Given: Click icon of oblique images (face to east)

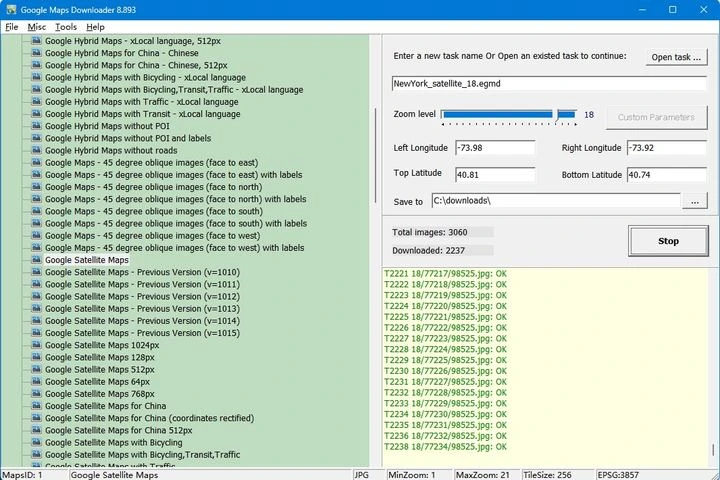Looking at the screenshot, I should click(37, 162).
